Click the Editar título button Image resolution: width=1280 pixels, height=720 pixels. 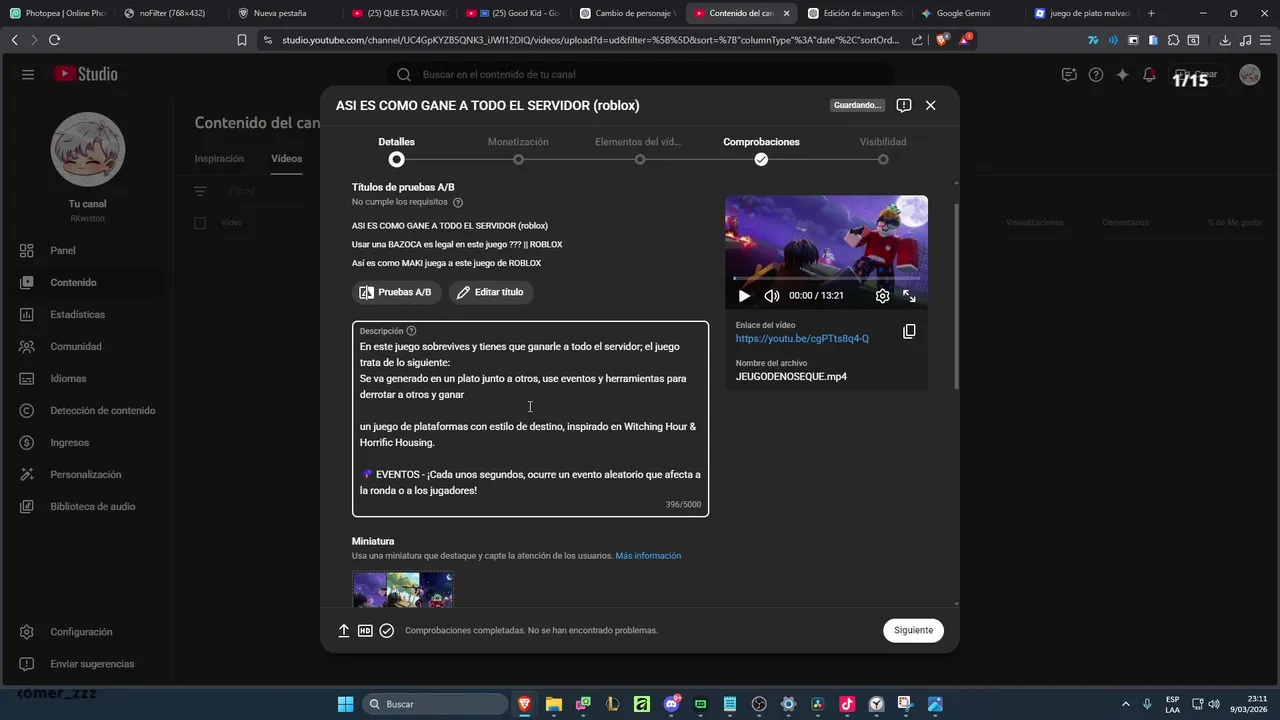(491, 292)
